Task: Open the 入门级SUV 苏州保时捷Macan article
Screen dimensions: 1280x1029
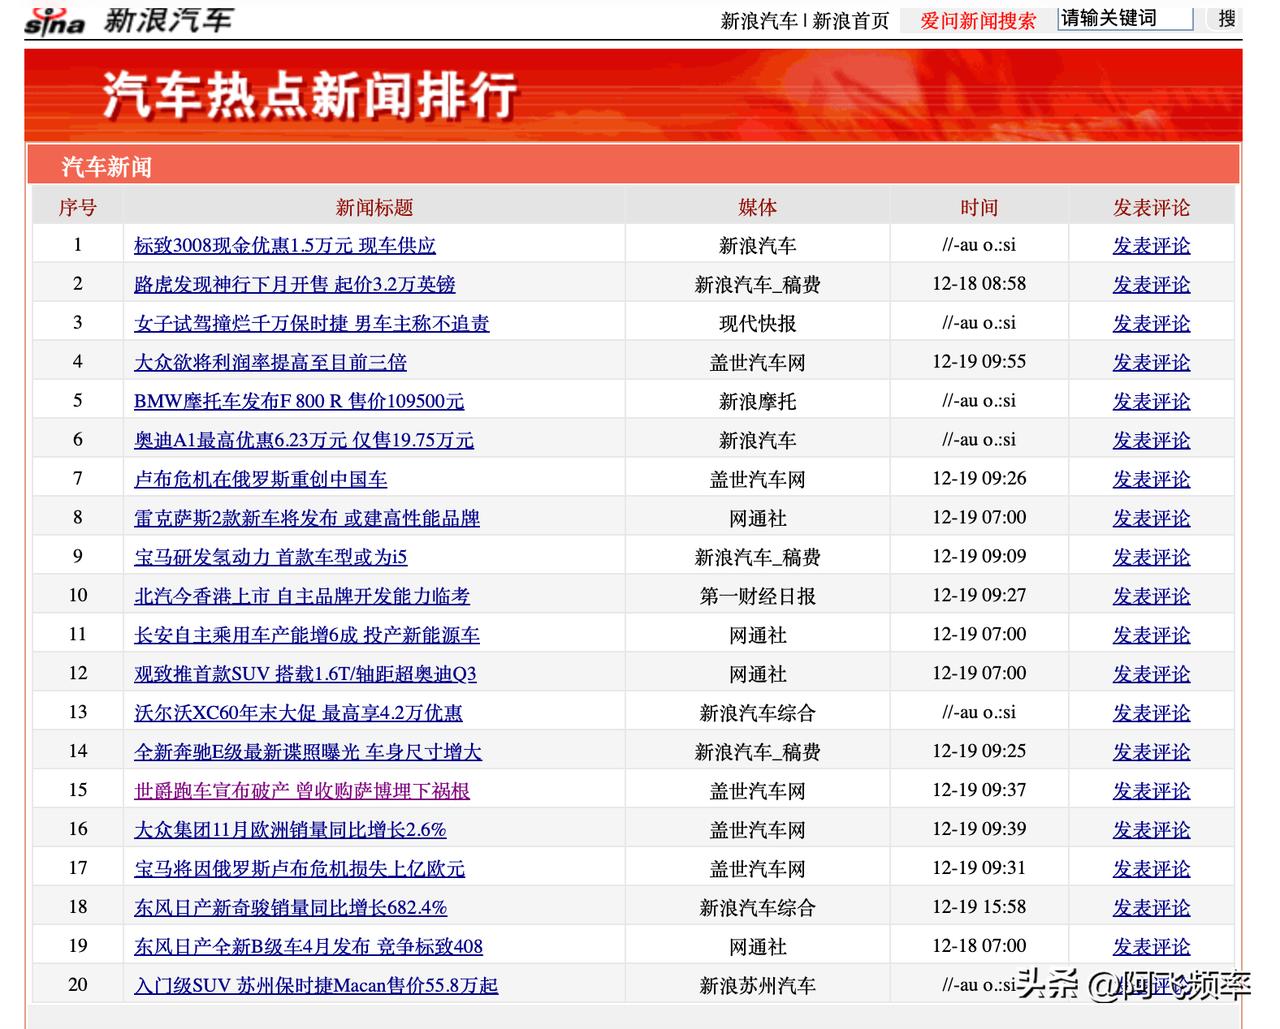Action: pyautogui.click(x=315, y=985)
